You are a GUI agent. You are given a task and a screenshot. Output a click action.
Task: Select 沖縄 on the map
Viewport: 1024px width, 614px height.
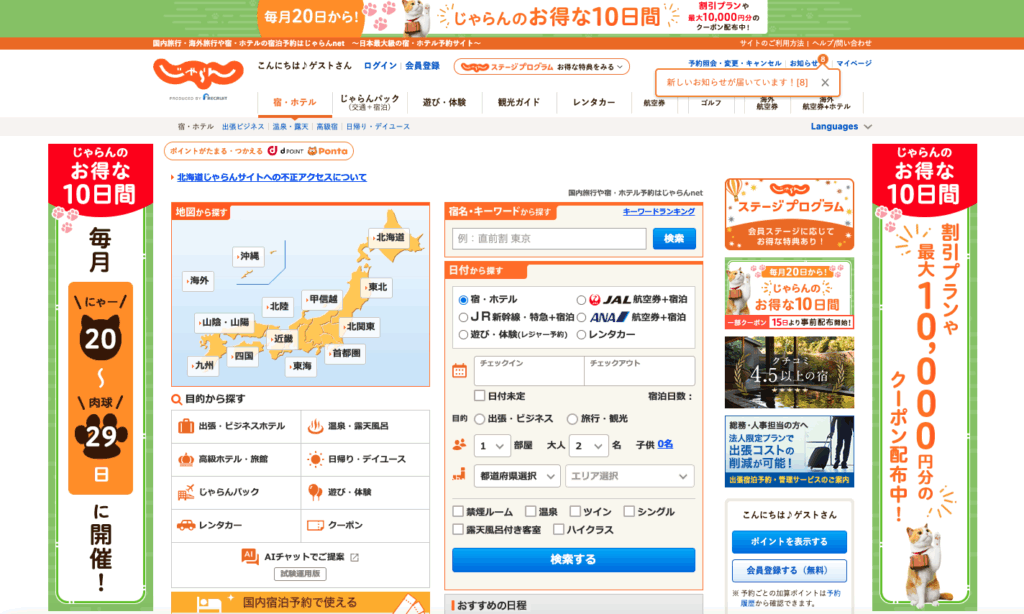(248, 256)
